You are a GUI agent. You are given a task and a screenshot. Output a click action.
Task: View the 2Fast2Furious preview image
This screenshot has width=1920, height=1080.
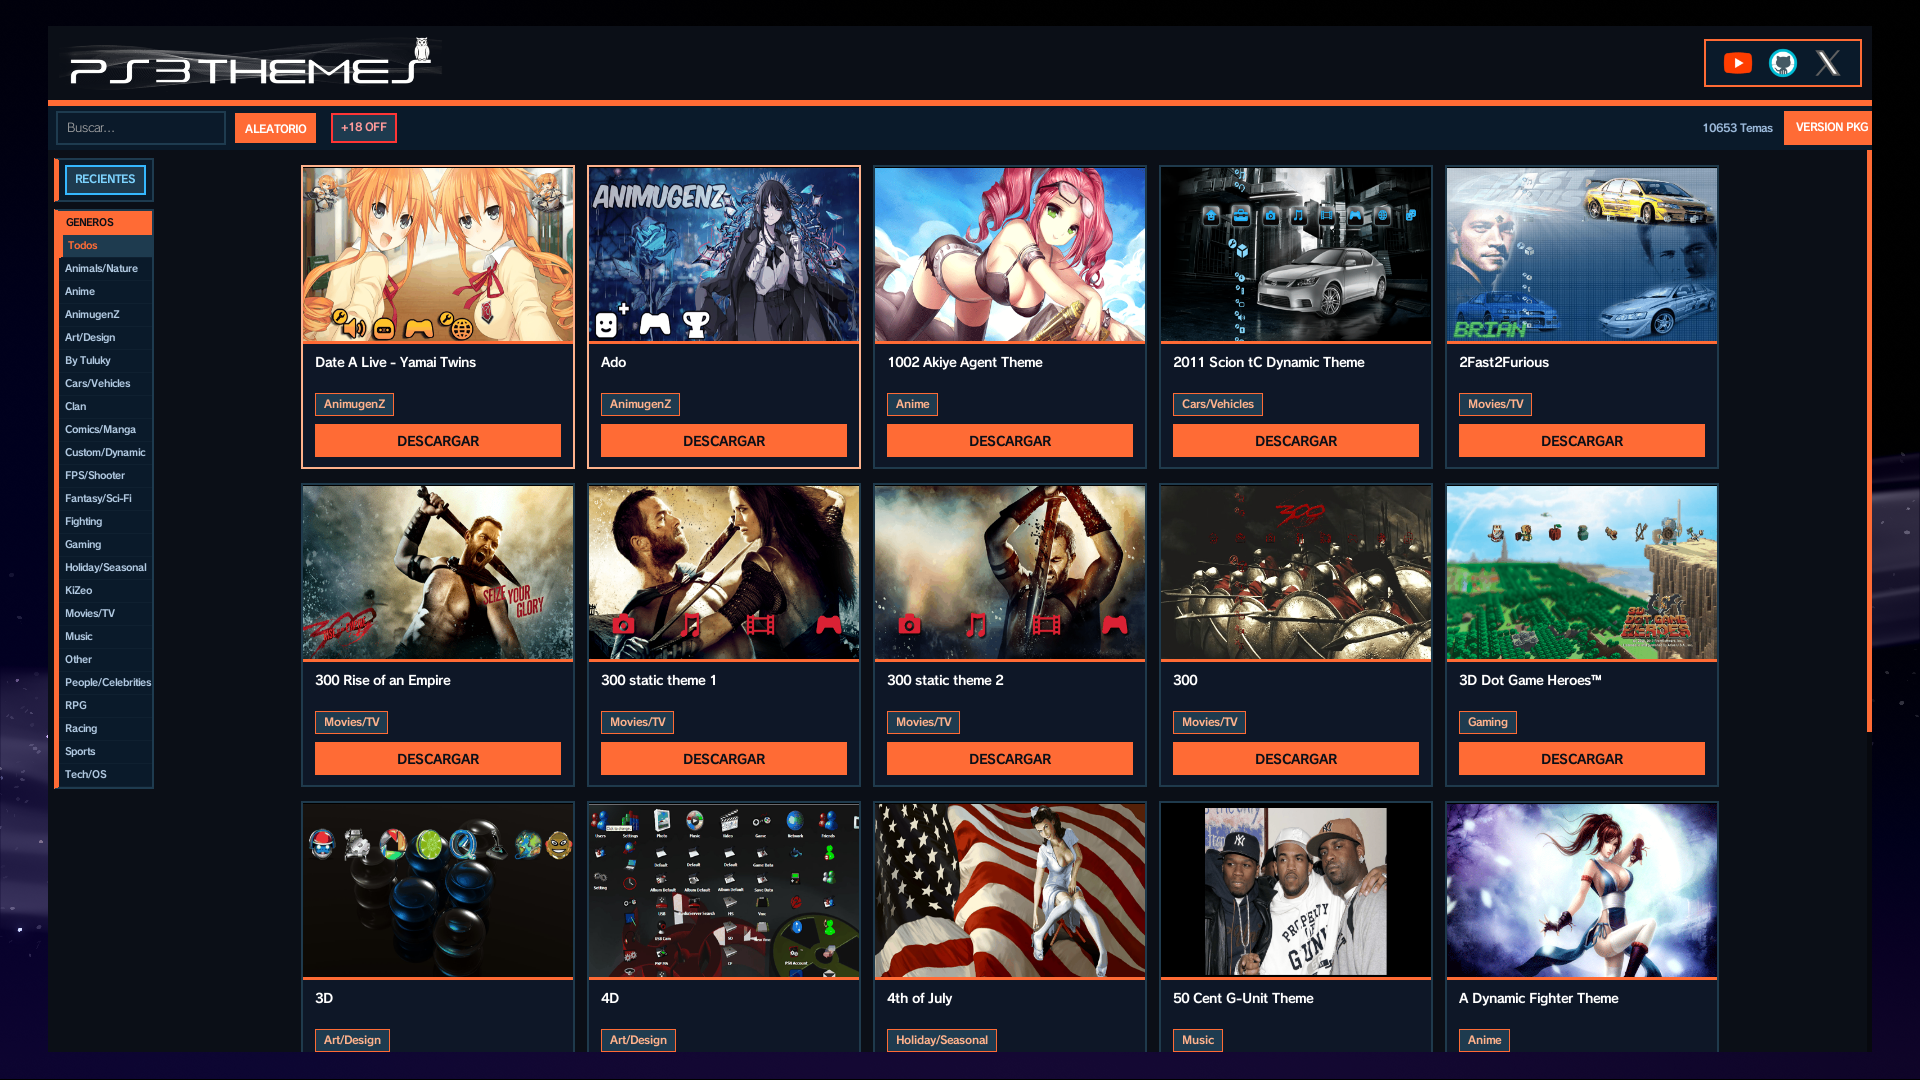tap(1582, 254)
